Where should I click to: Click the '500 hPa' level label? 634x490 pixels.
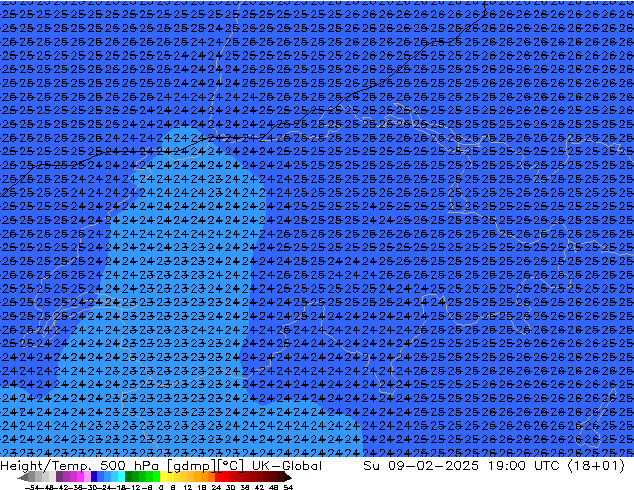point(129,466)
